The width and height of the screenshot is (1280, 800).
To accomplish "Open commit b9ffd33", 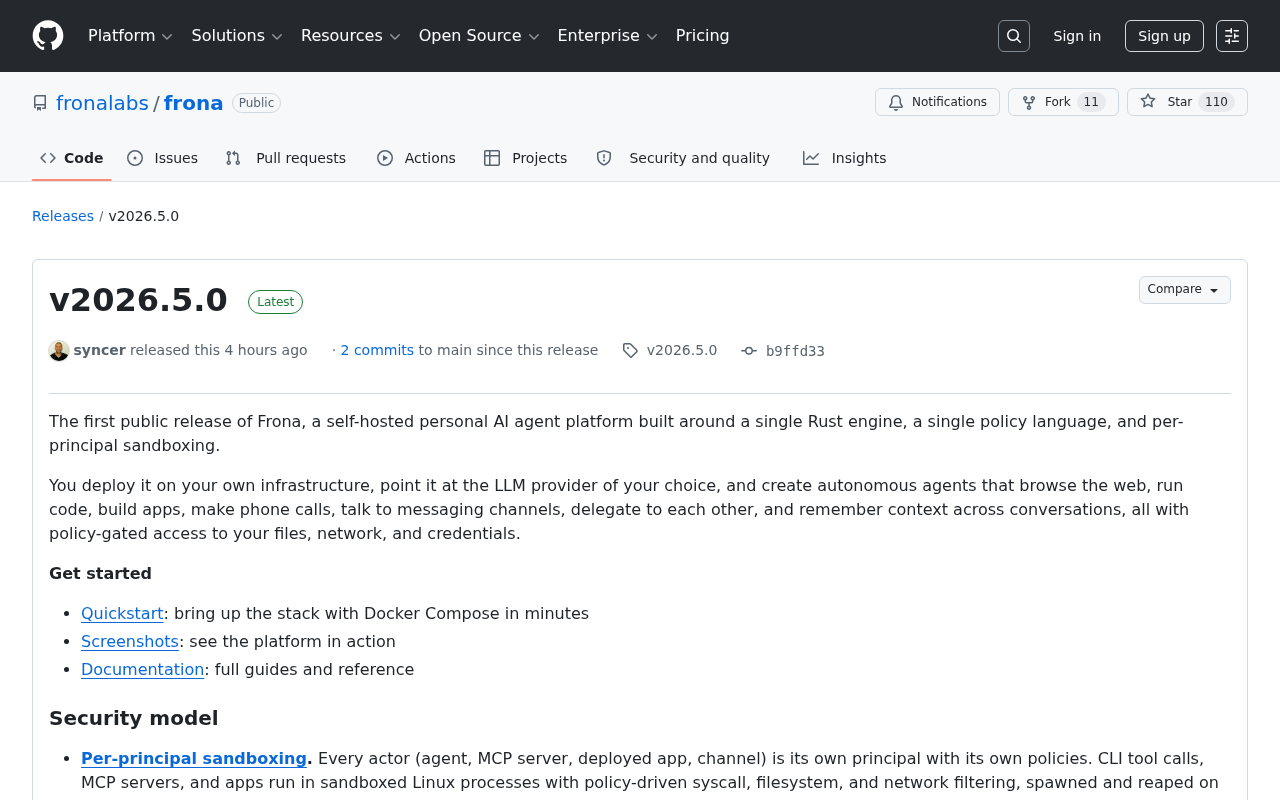I will (795, 351).
